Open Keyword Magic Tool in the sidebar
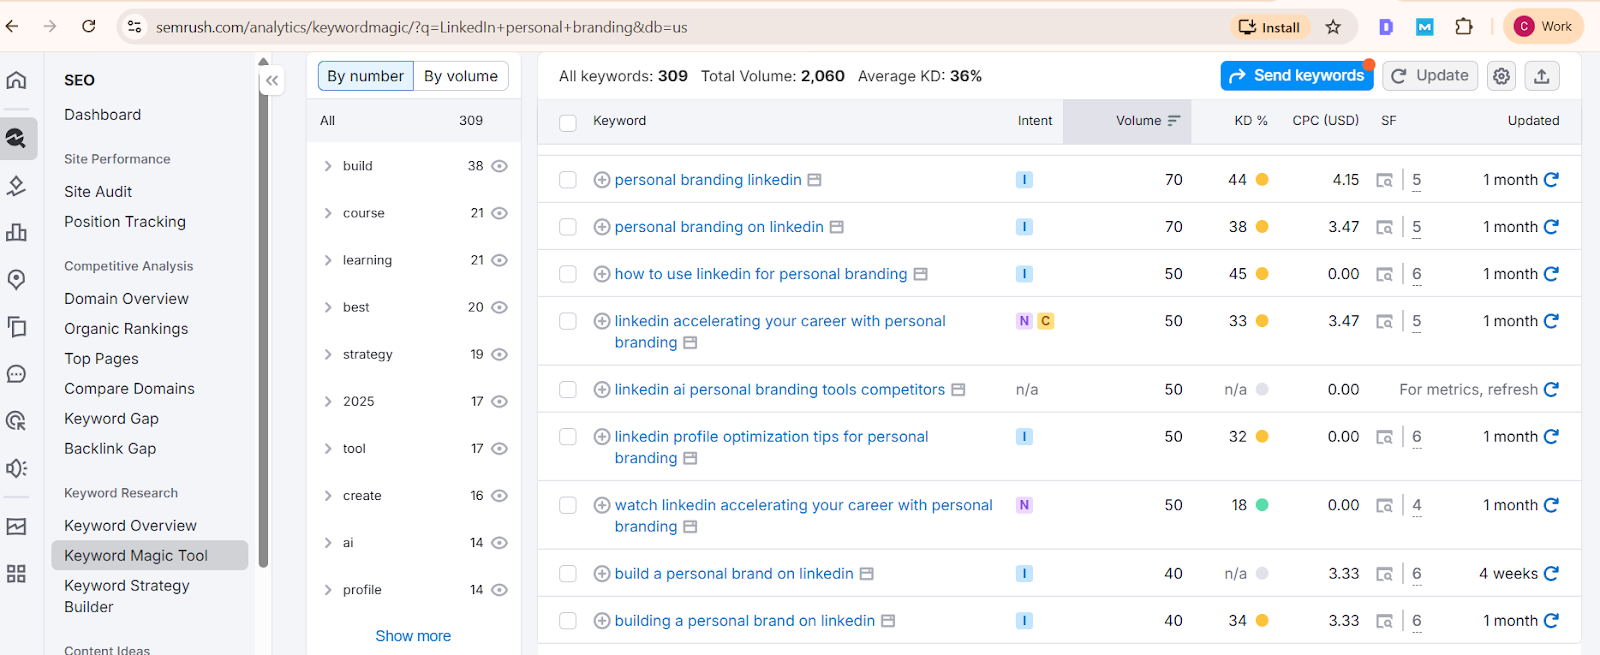The height and width of the screenshot is (655, 1600). click(150, 556)
